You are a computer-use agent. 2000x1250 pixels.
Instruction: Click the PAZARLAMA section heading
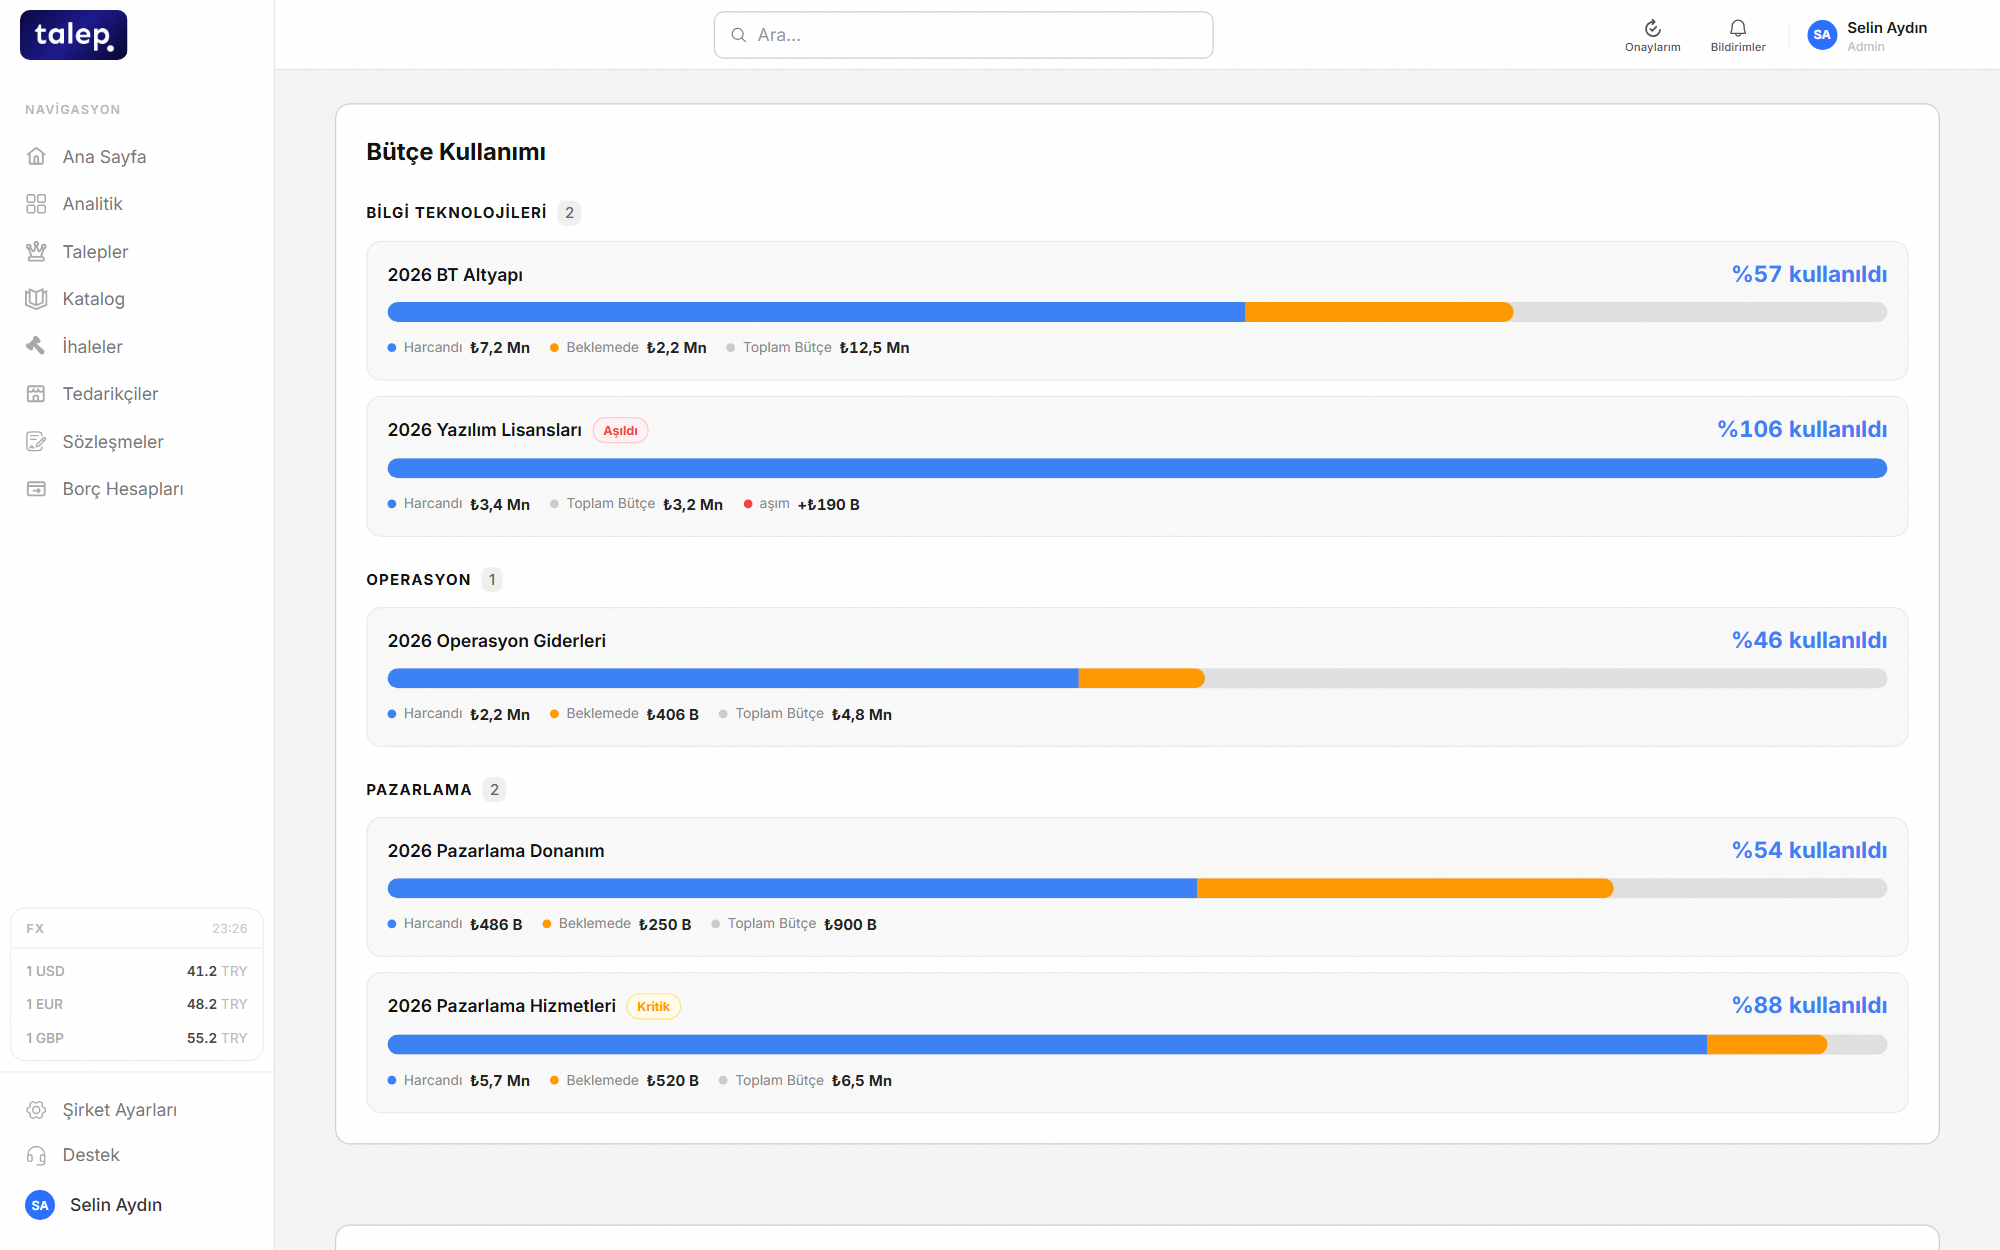click(419, 790)
